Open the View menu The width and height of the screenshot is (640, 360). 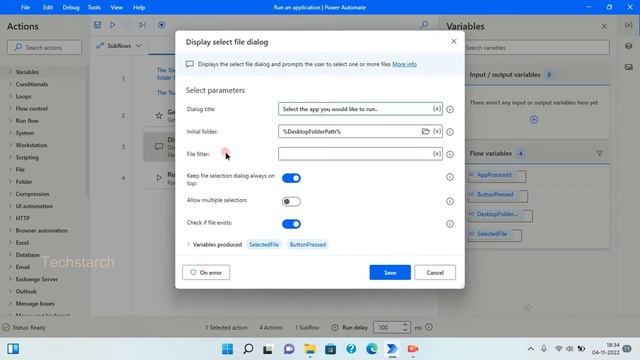click(116, 7)
